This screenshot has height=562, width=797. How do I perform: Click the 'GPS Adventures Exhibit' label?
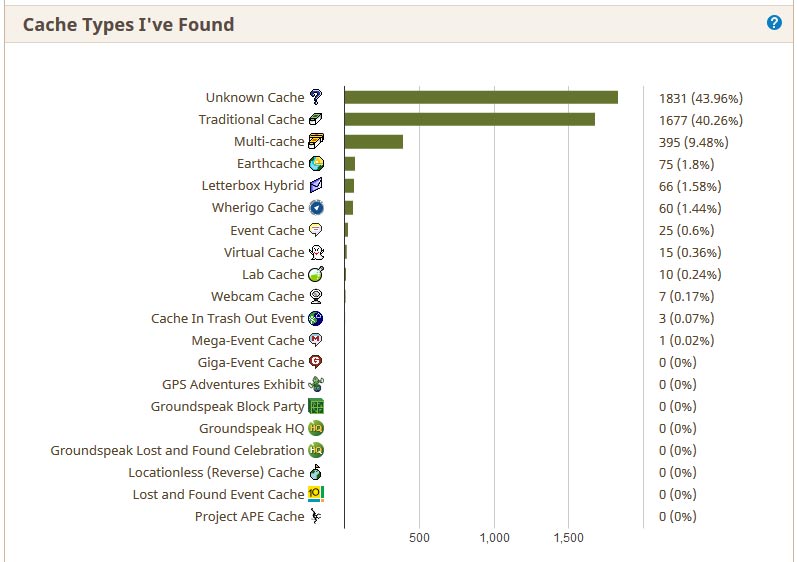[x=233, y=385]
